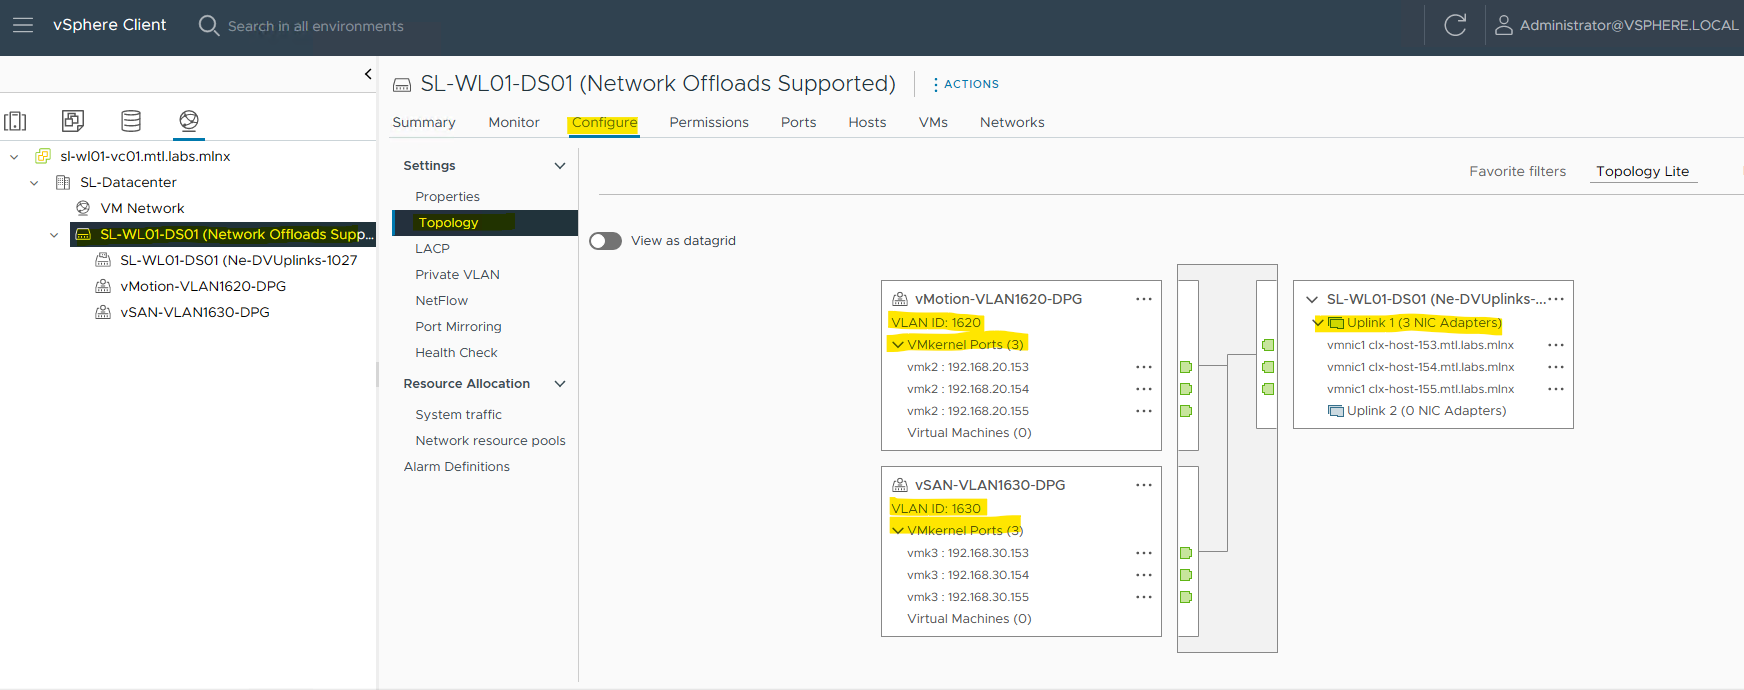Open the Monitor tab

click(514, 122)
